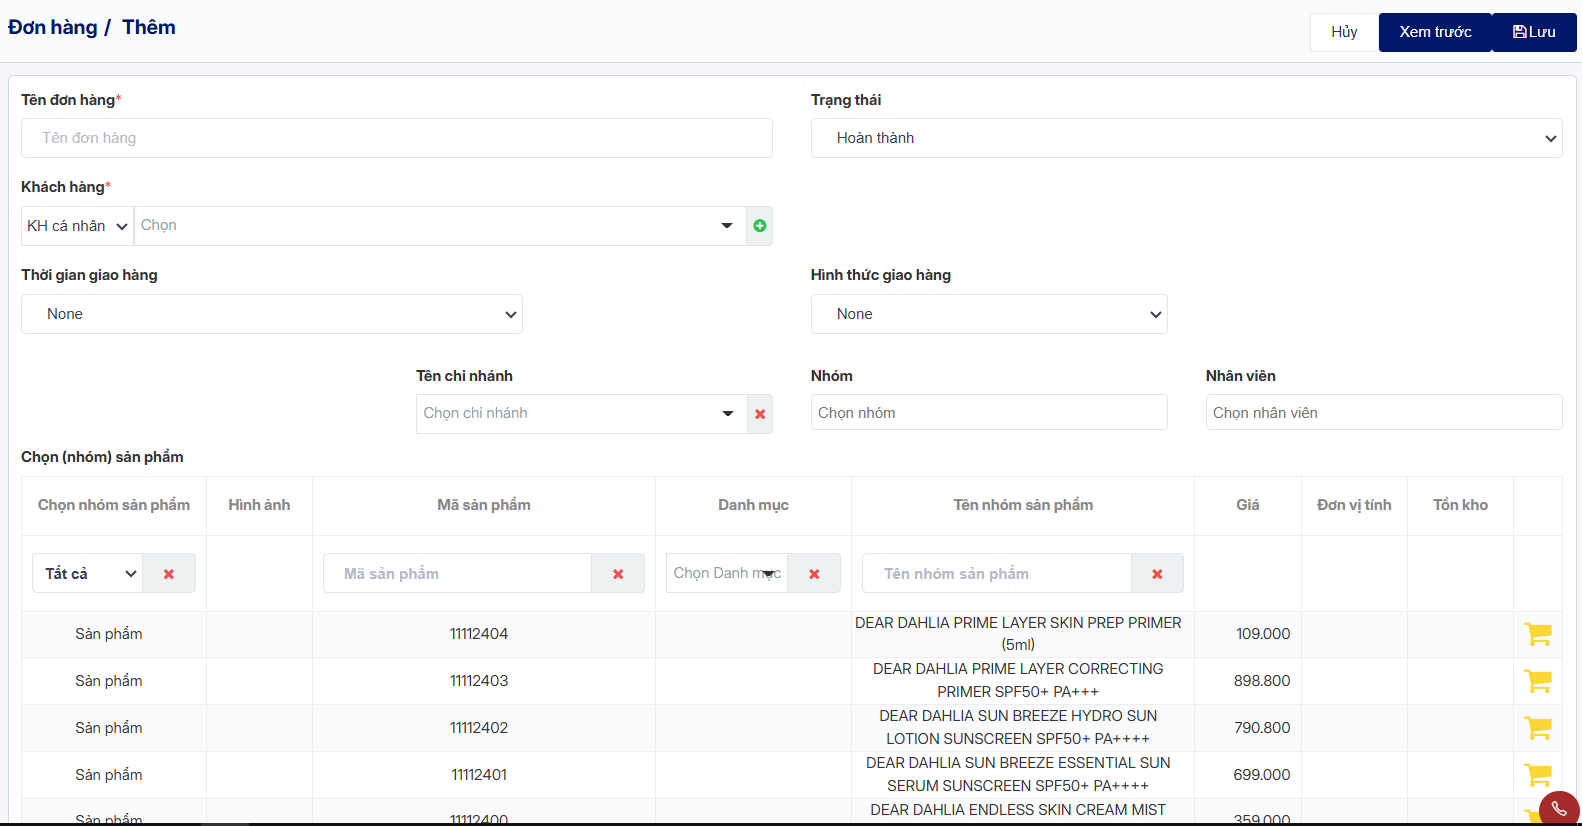This screenshot has width=1582, height=826.
Task: Add product 11112404 to cart
Action: tap(1538, 634)
